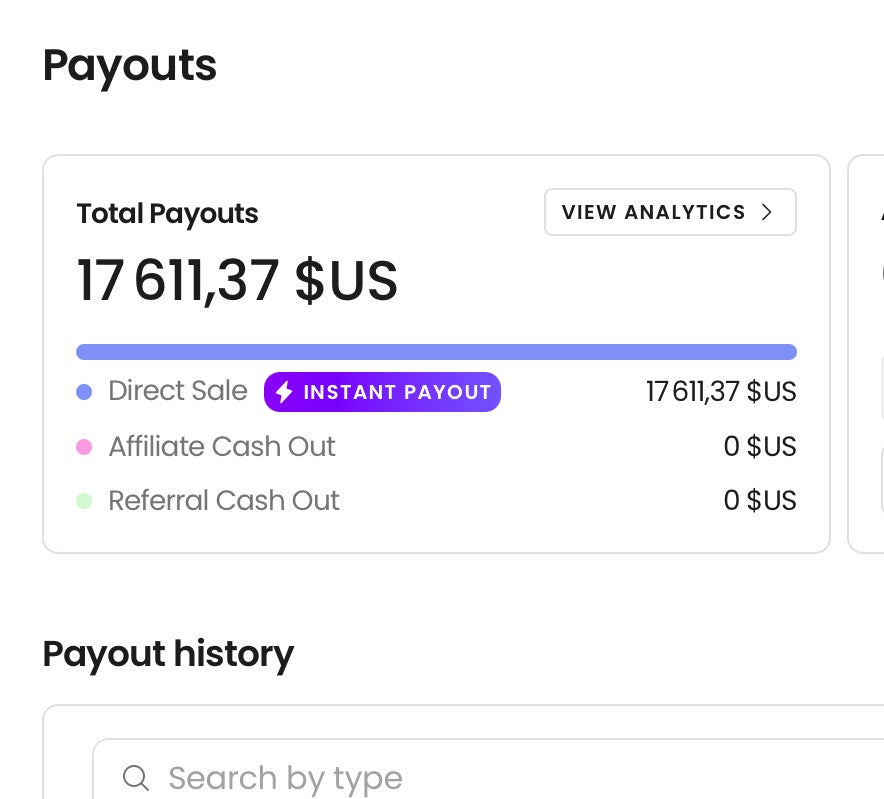Viewport: 884px width, 799px height.
Task: Click the Direct Sale amount value
Action: [x=721, y=392]
